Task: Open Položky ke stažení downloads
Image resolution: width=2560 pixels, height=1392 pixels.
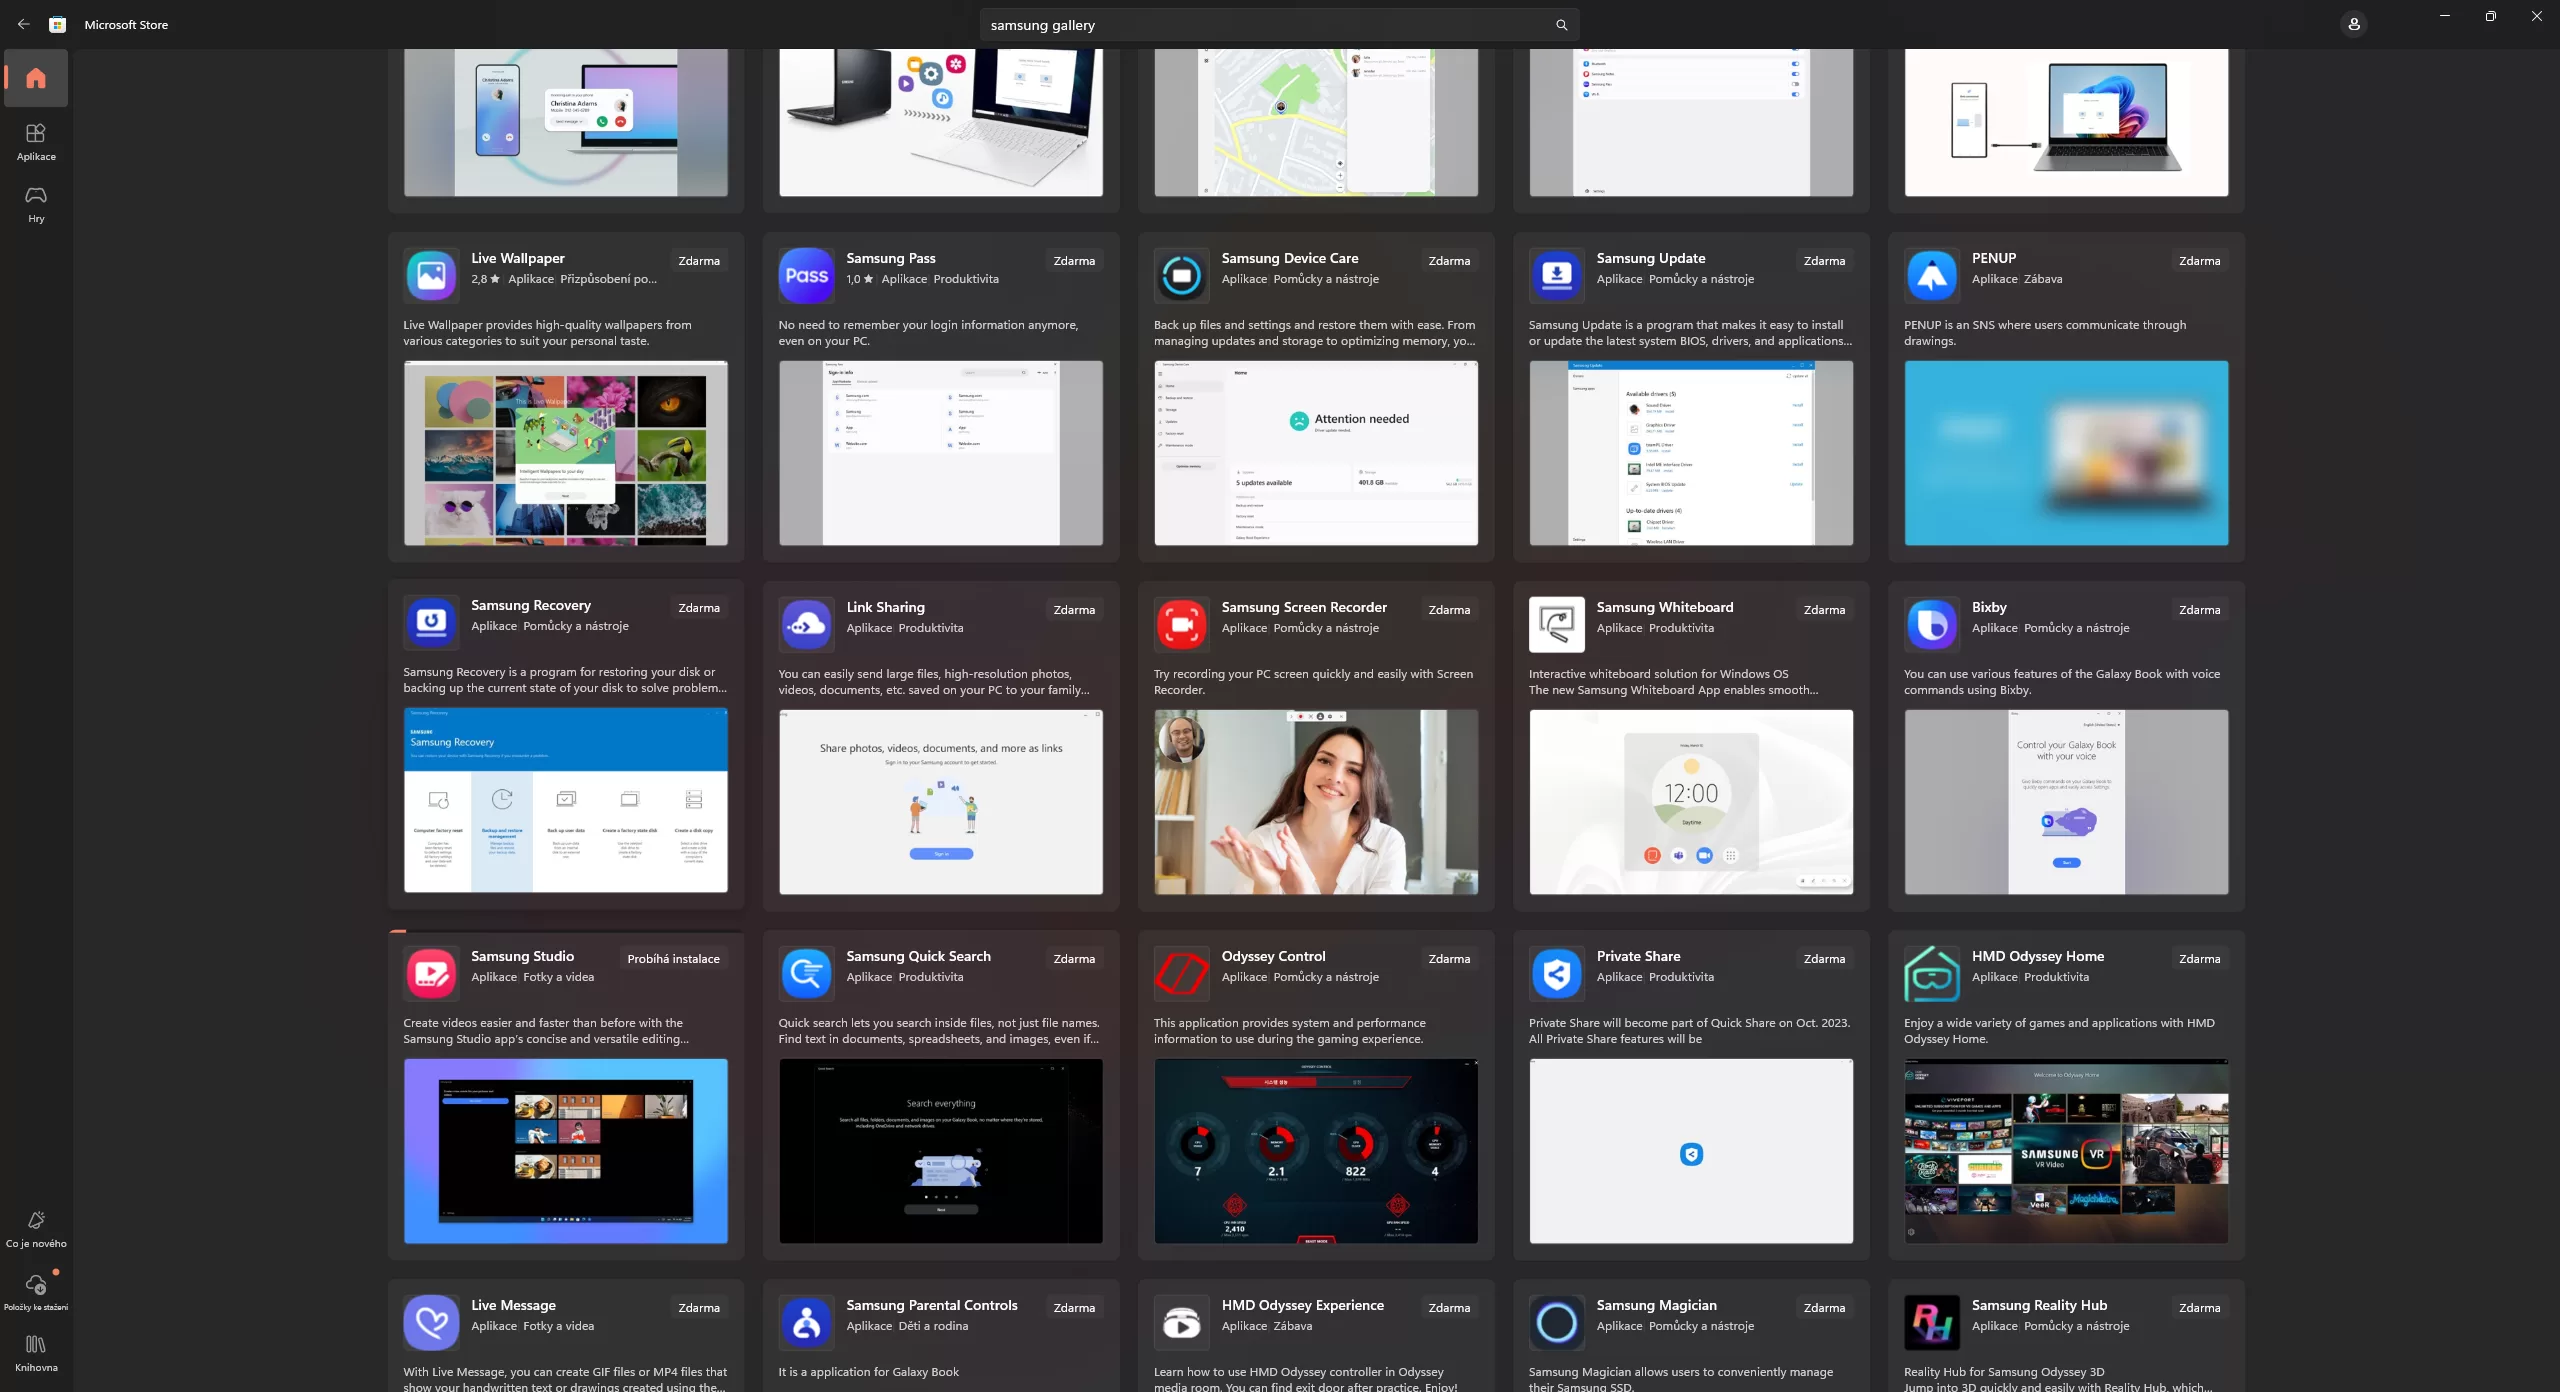Action: pyautogui.click(x=36, y=1291)
